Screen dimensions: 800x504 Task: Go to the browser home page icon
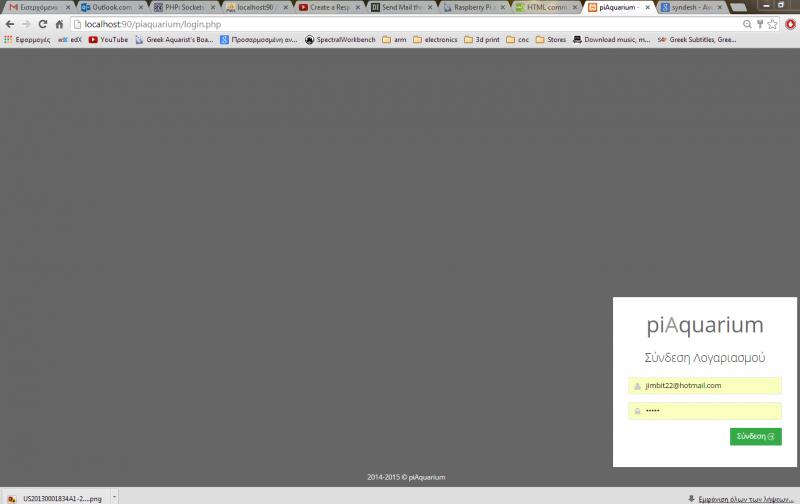click(59, 23)
